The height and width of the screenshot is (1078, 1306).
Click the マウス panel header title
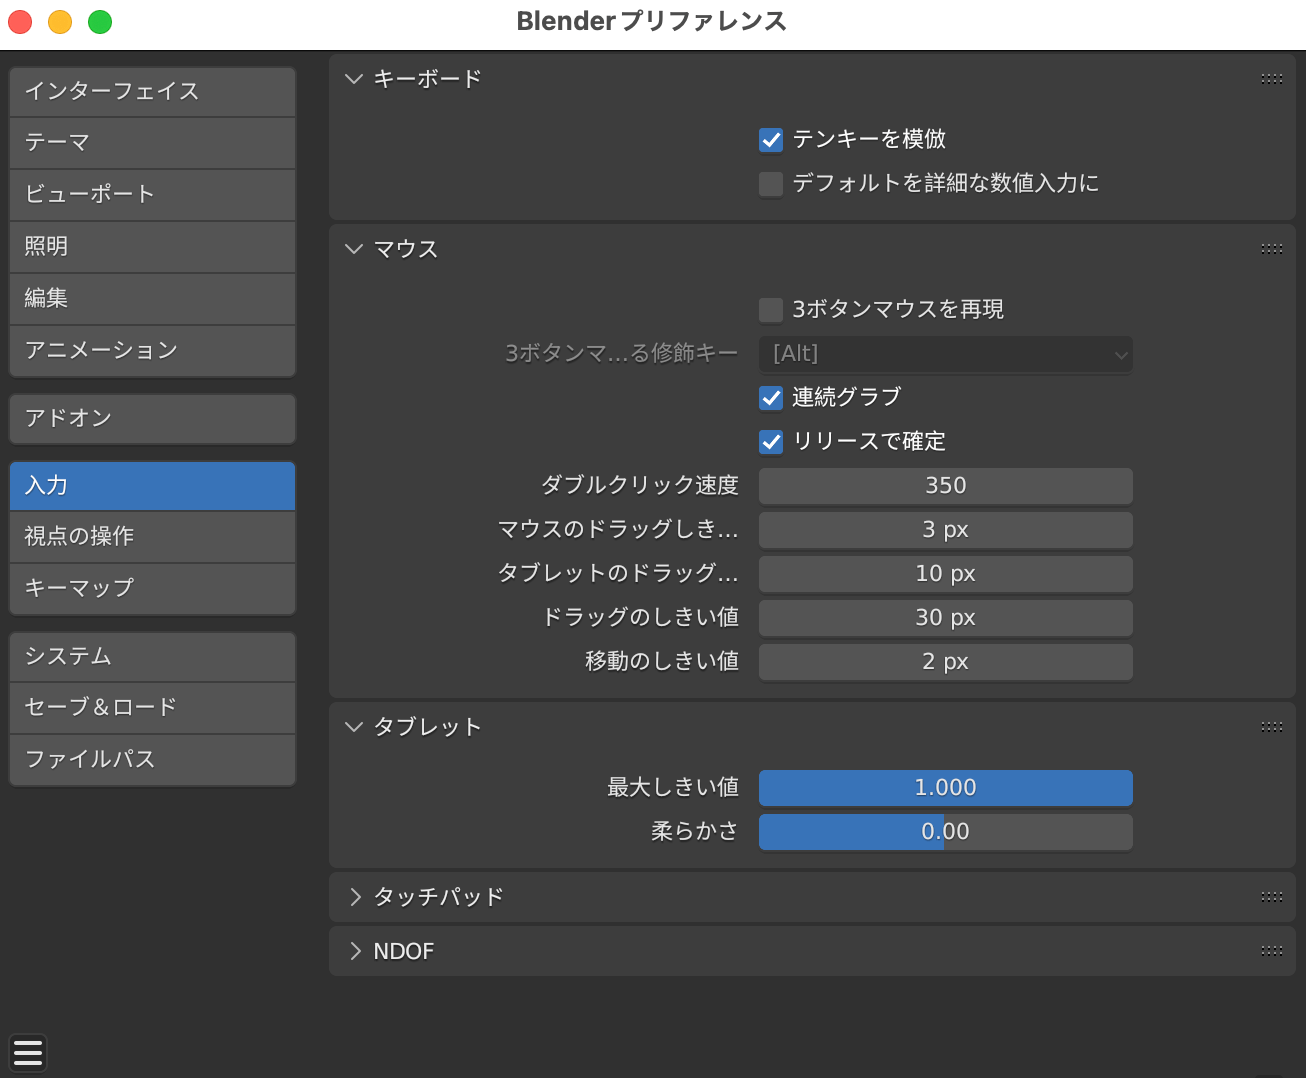point(406,249)
